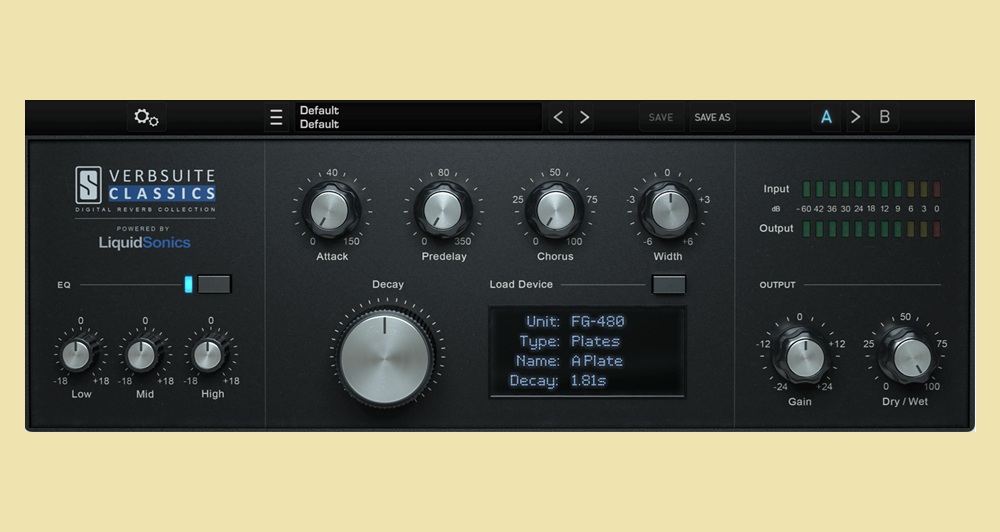Click the Dry / Wet knob

908,356
